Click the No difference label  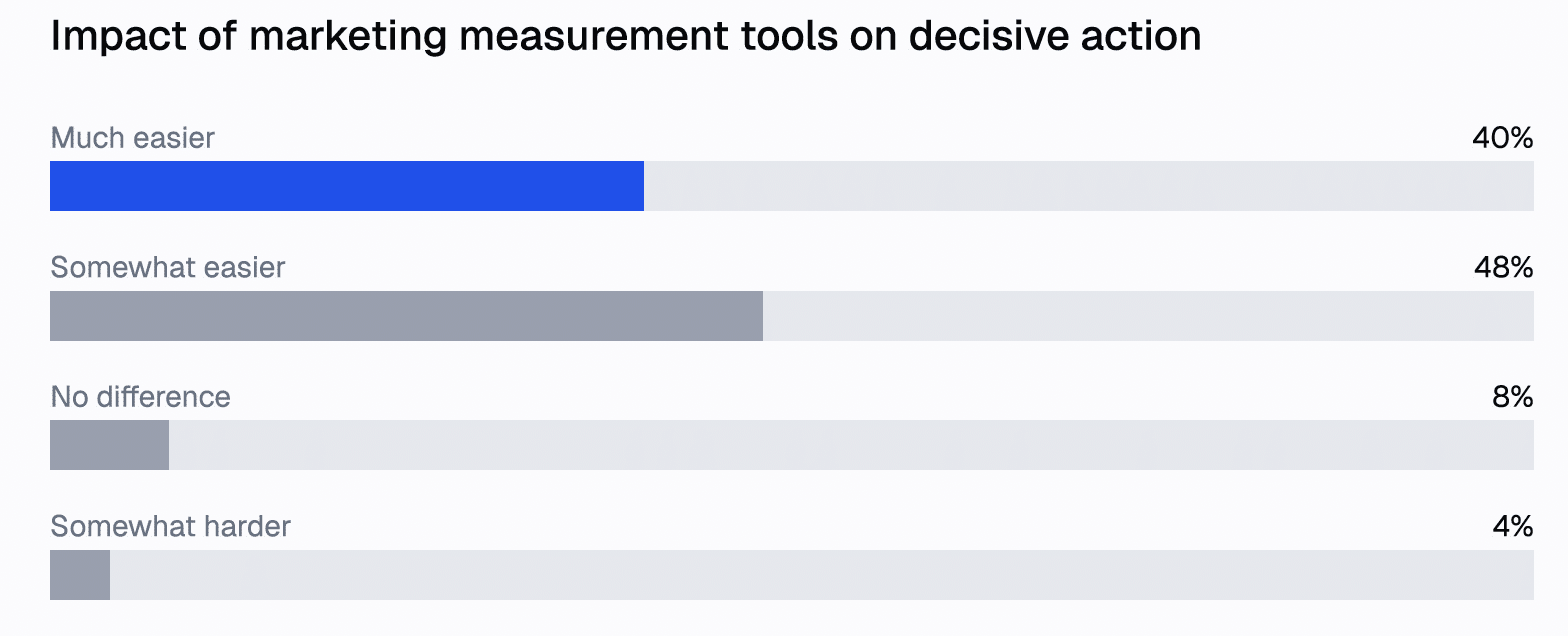coord(141,397)
